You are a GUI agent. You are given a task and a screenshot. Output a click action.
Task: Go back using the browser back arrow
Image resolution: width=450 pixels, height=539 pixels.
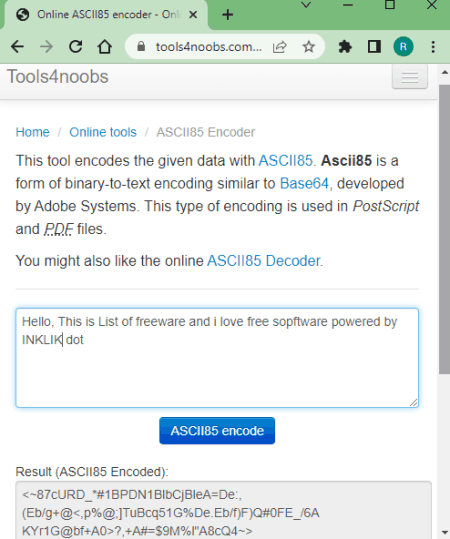[17, 47]
